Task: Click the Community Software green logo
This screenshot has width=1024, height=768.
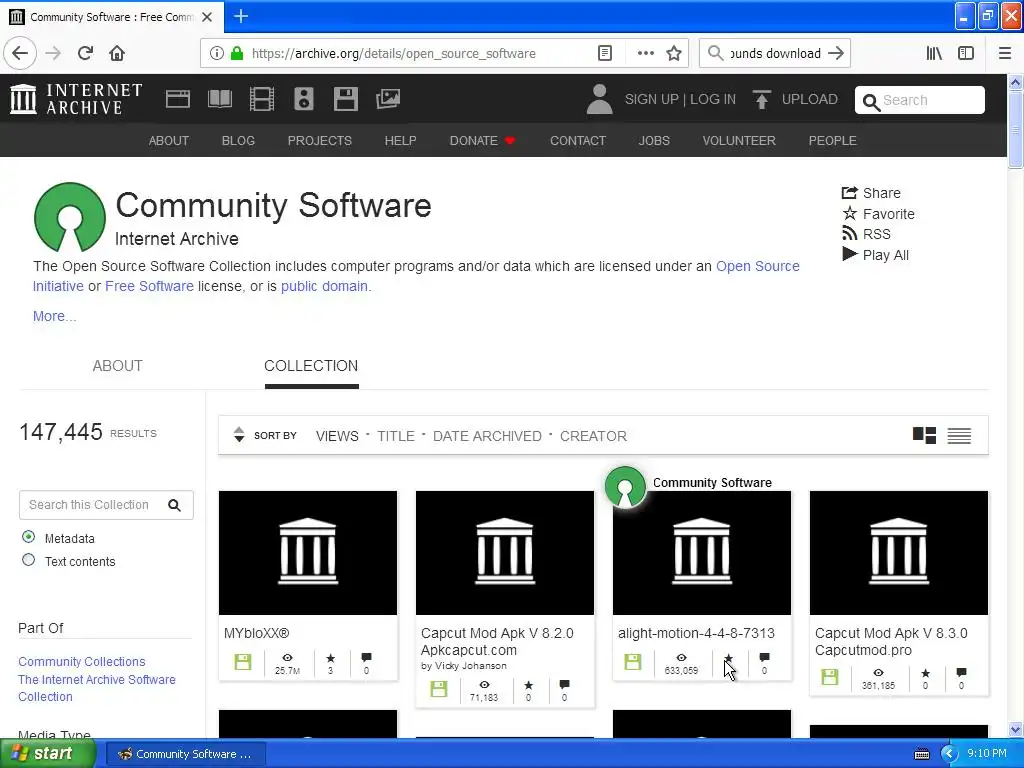Action: tap(70, 217)
